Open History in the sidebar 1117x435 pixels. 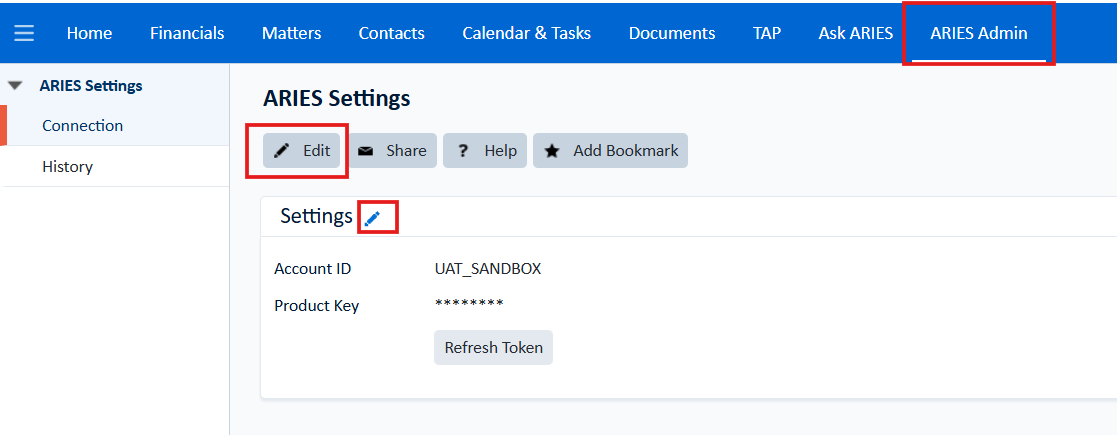[x=68, y=167]
